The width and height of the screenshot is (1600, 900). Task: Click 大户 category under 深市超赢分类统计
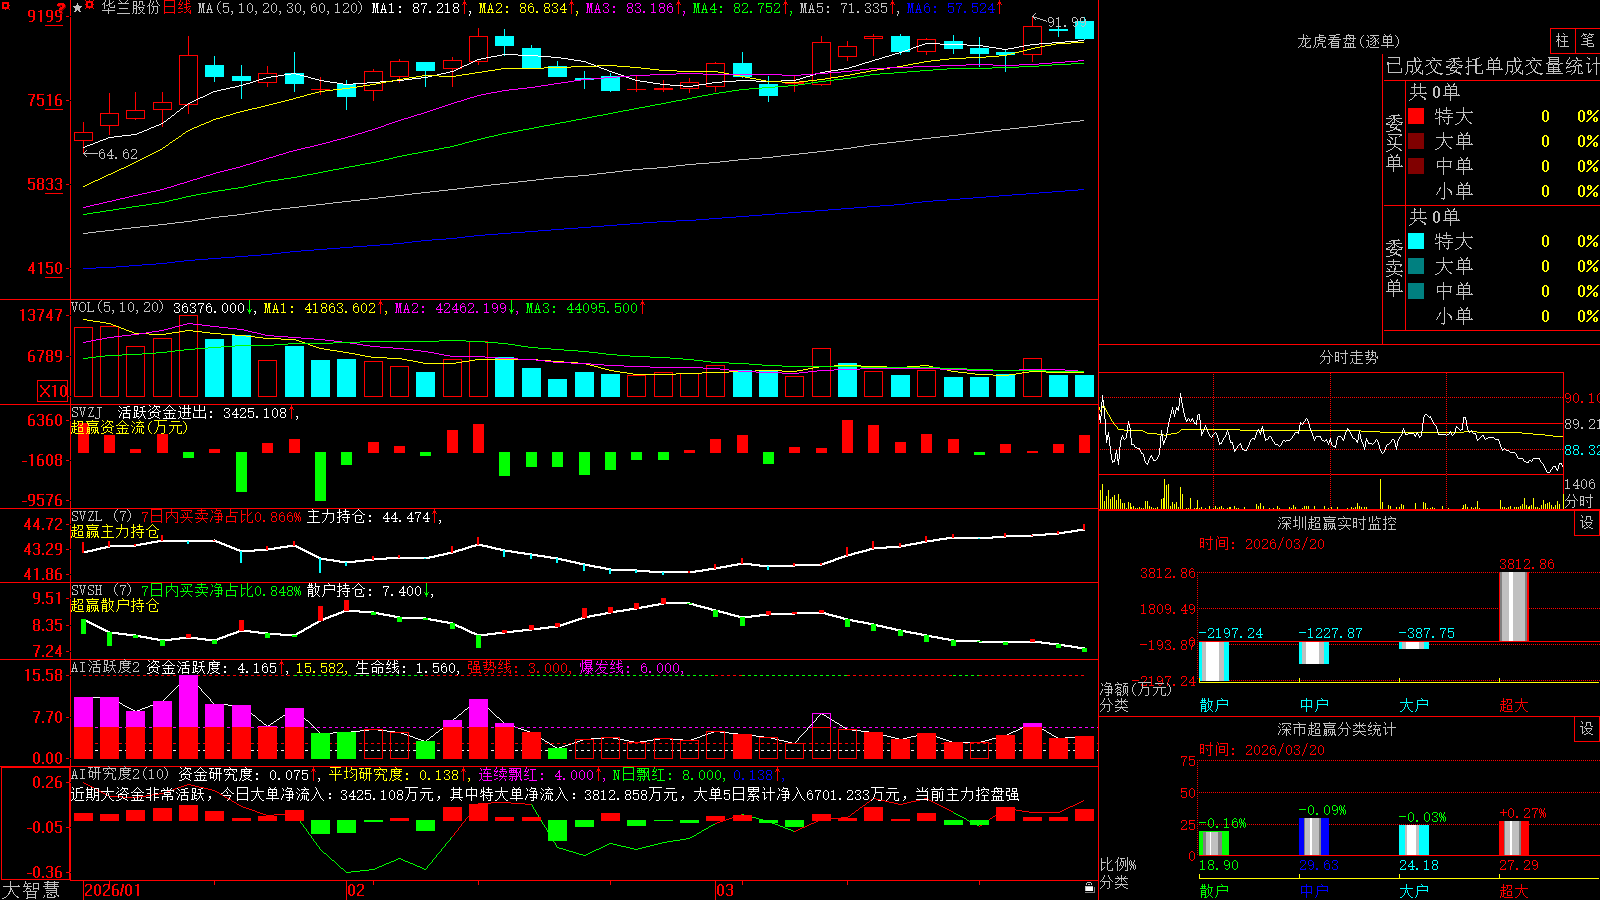point(1414,890)
